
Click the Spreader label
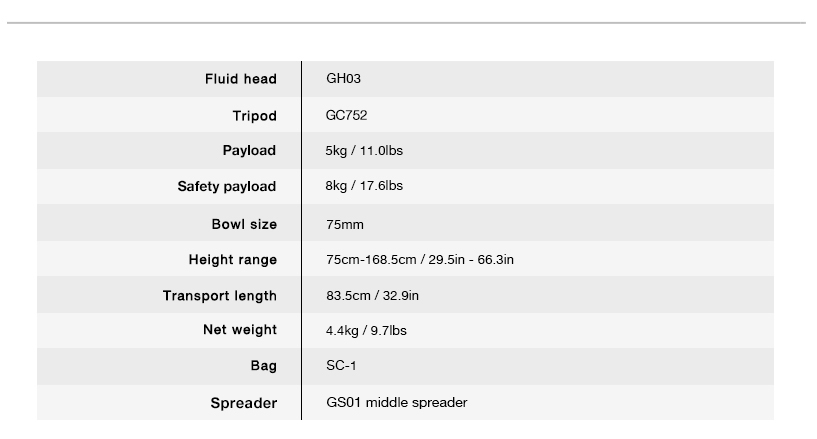pyautogui.click(x=244, y=403)
